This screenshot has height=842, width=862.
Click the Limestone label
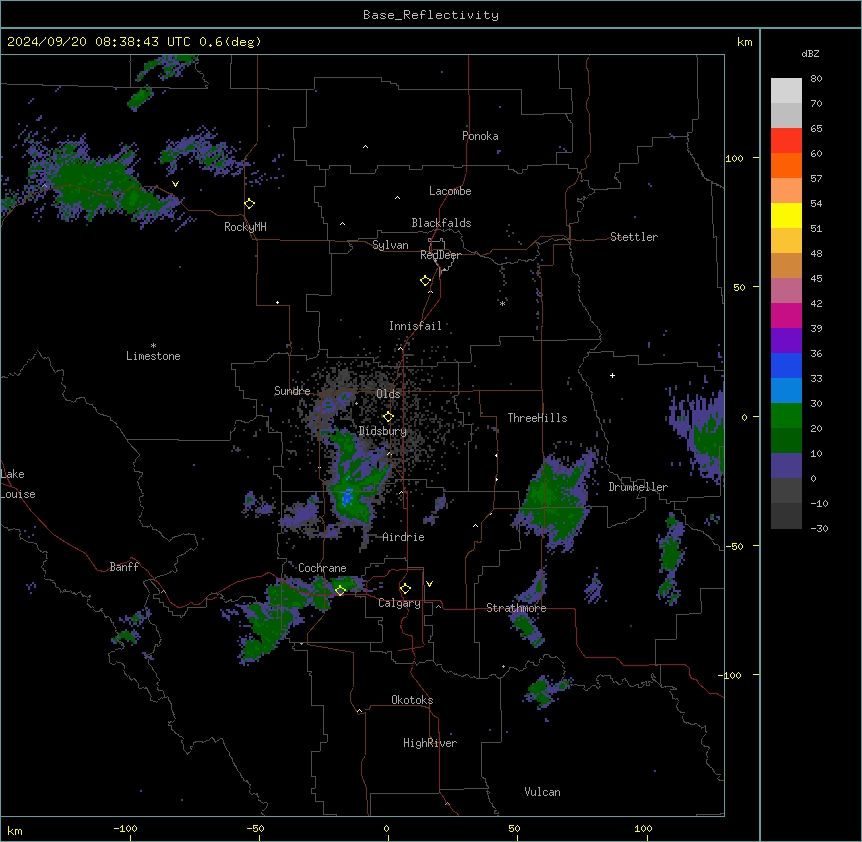coord(153,356)
